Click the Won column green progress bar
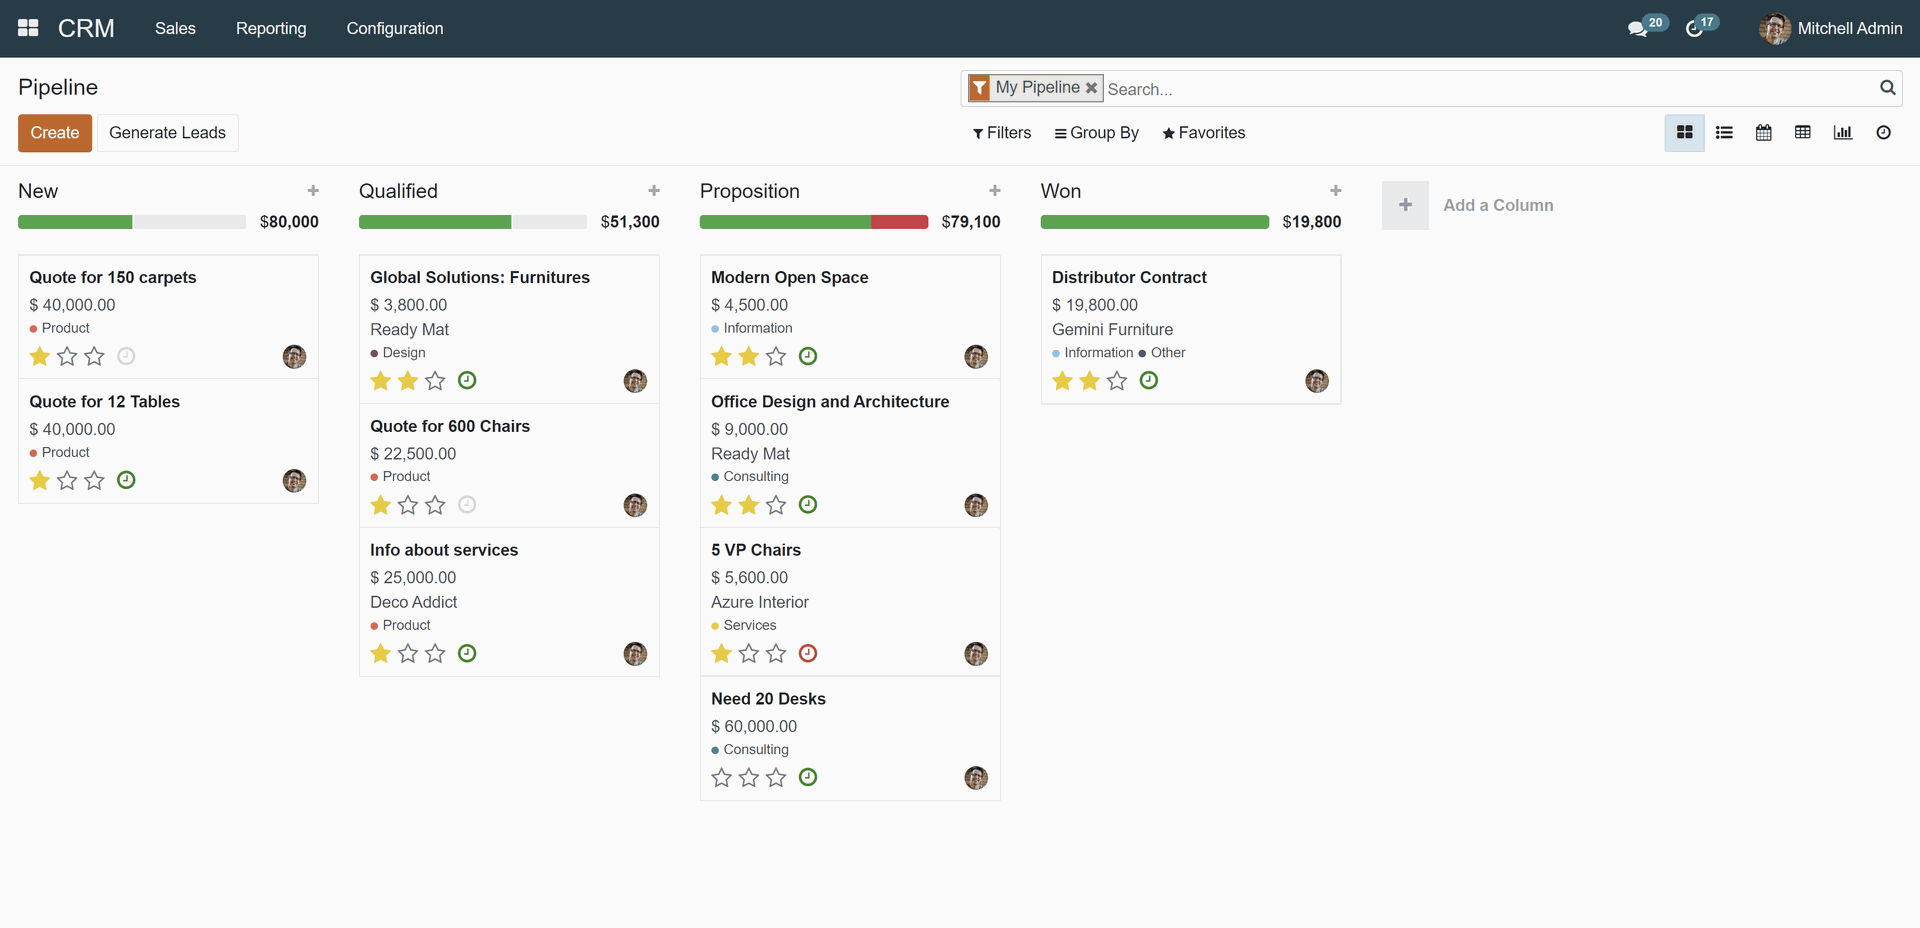 pos(1155,222)
